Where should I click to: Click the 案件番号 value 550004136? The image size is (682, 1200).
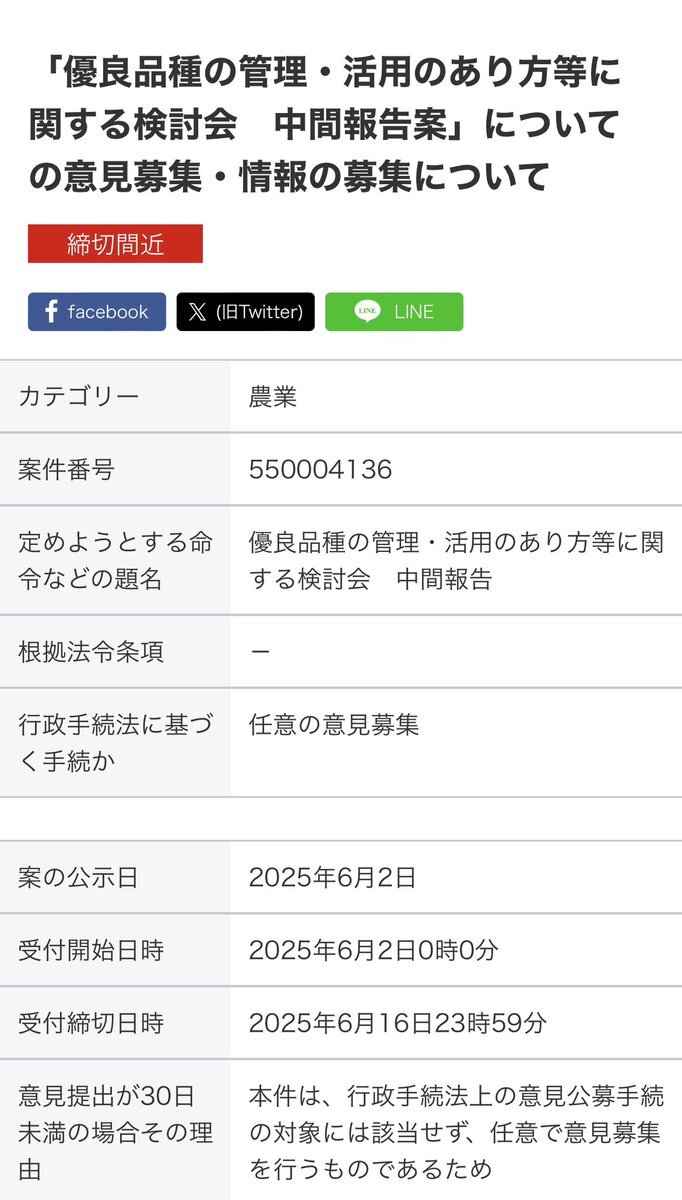(x=320, y=469)
